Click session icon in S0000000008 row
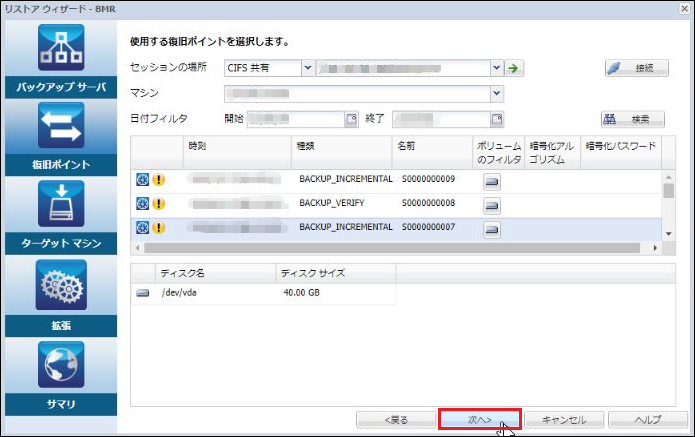 point(142,203)
